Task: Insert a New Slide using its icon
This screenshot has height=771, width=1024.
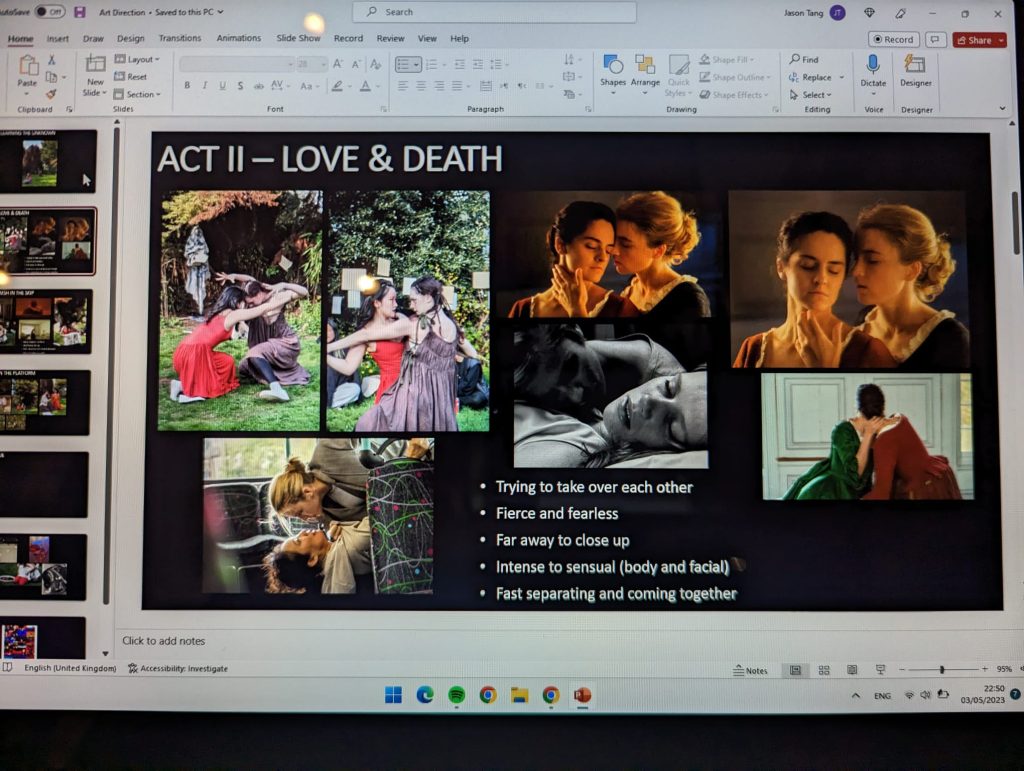Action: click(95, 64)
